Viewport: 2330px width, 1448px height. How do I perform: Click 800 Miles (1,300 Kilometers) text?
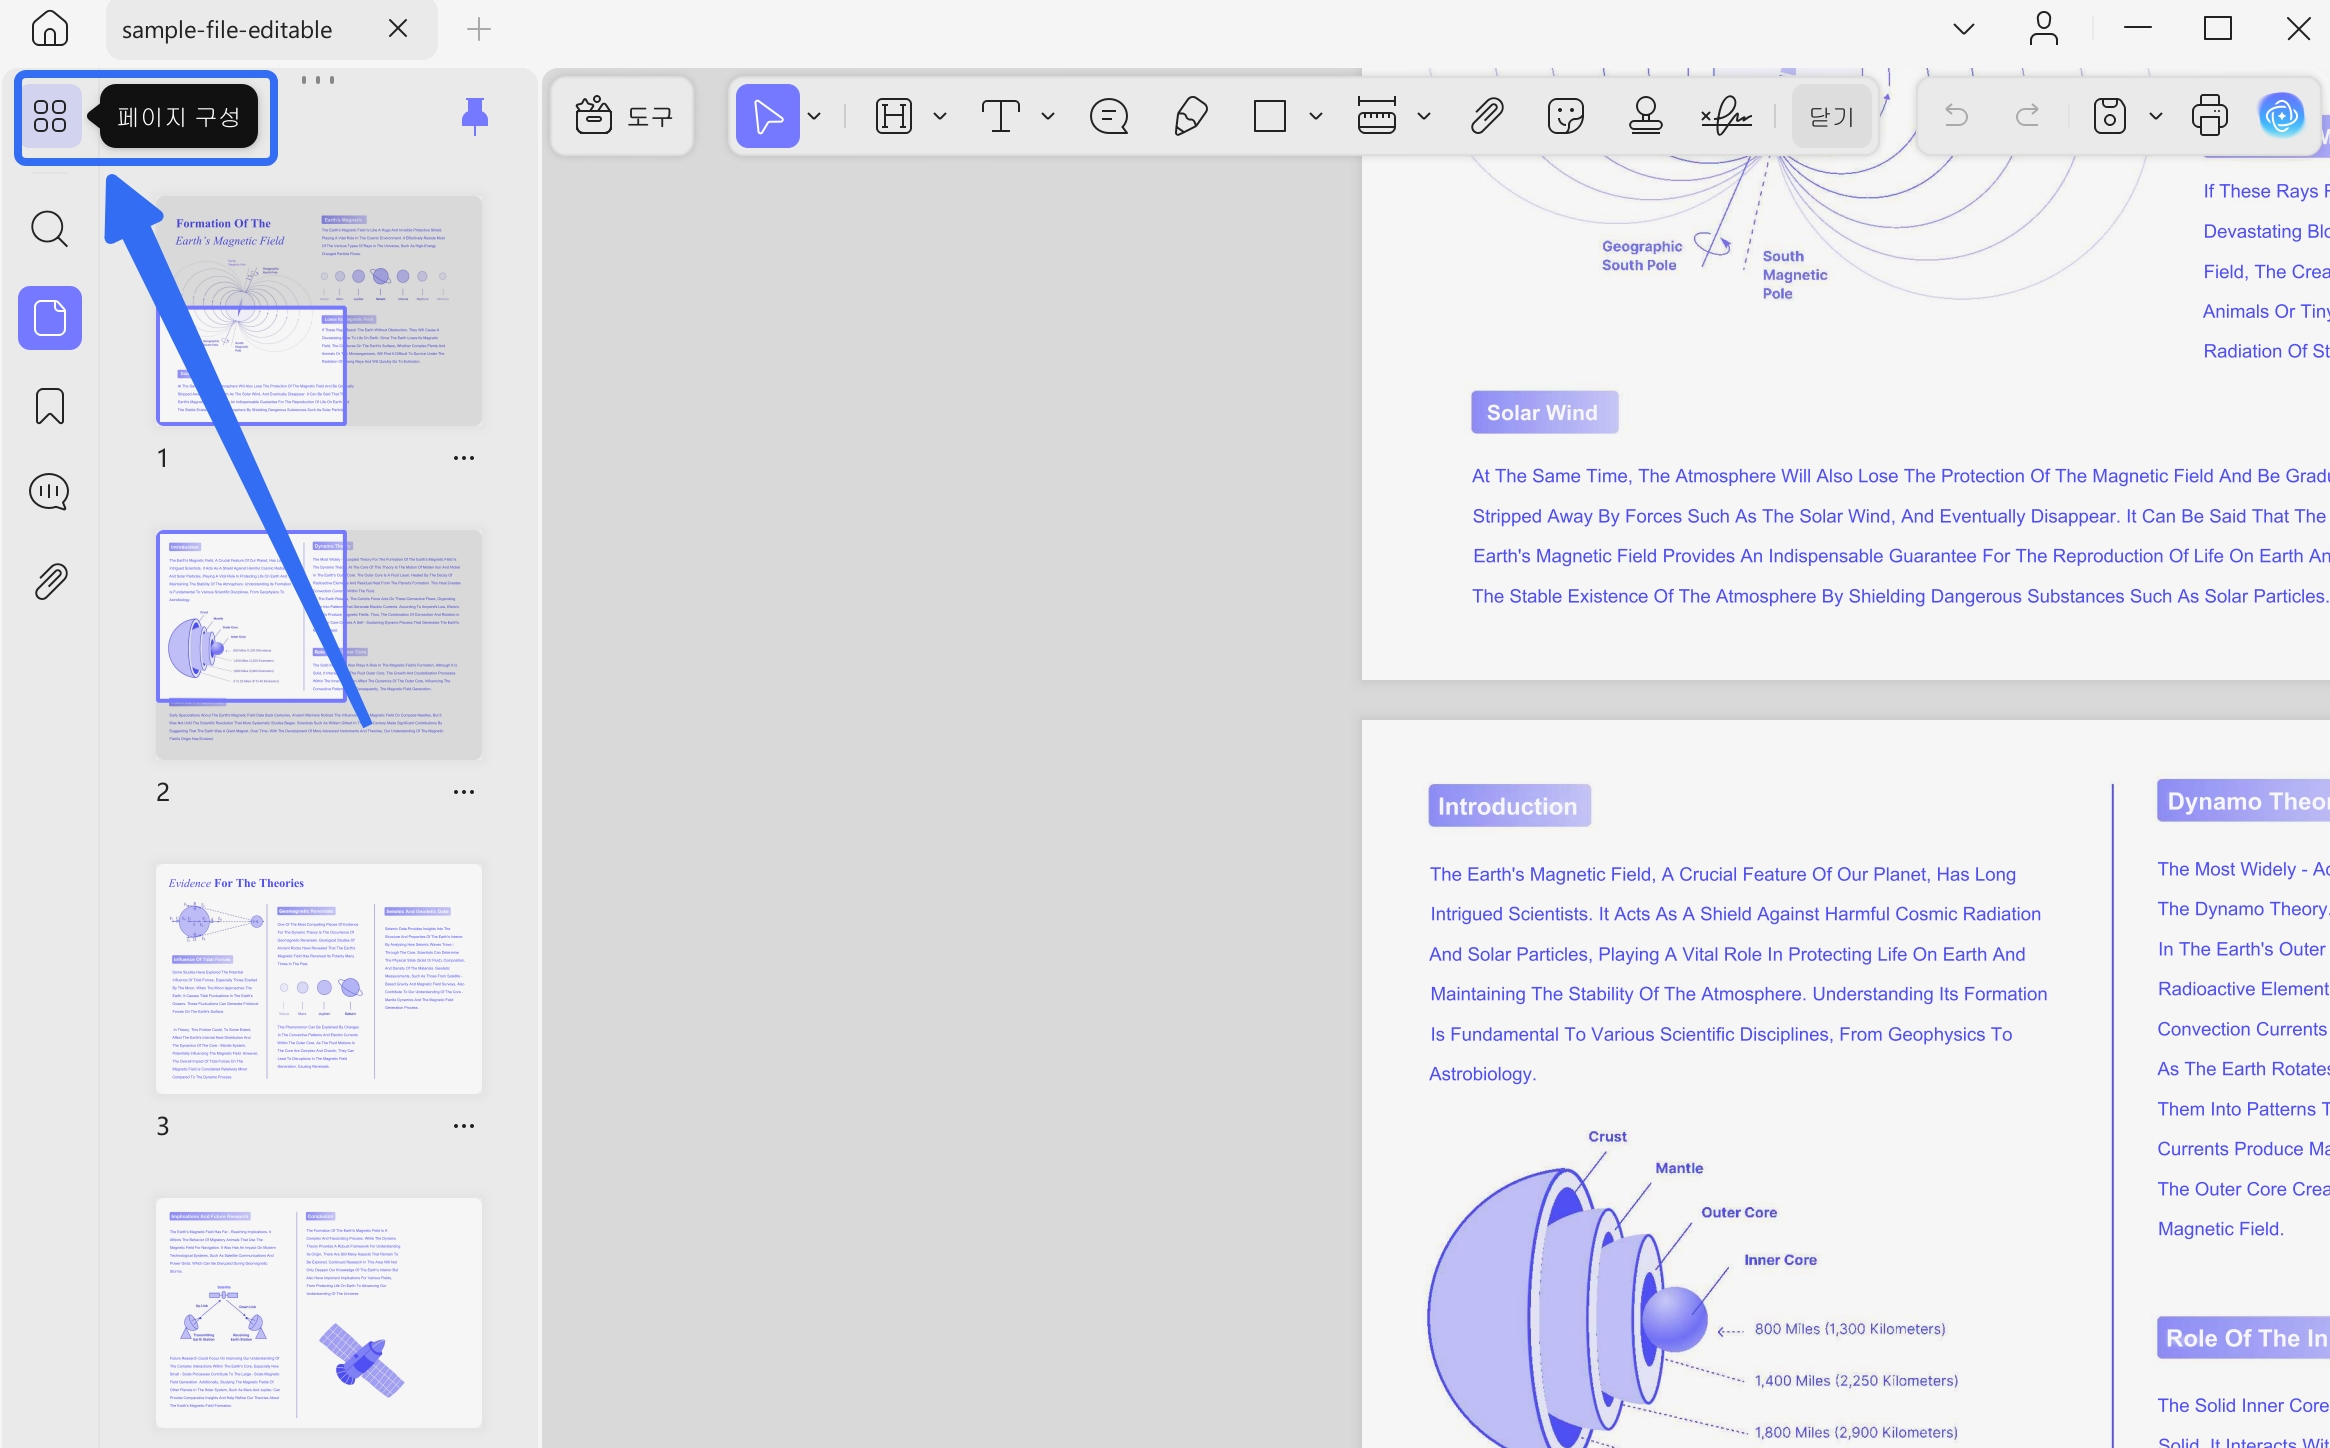coord(1850,1329)
